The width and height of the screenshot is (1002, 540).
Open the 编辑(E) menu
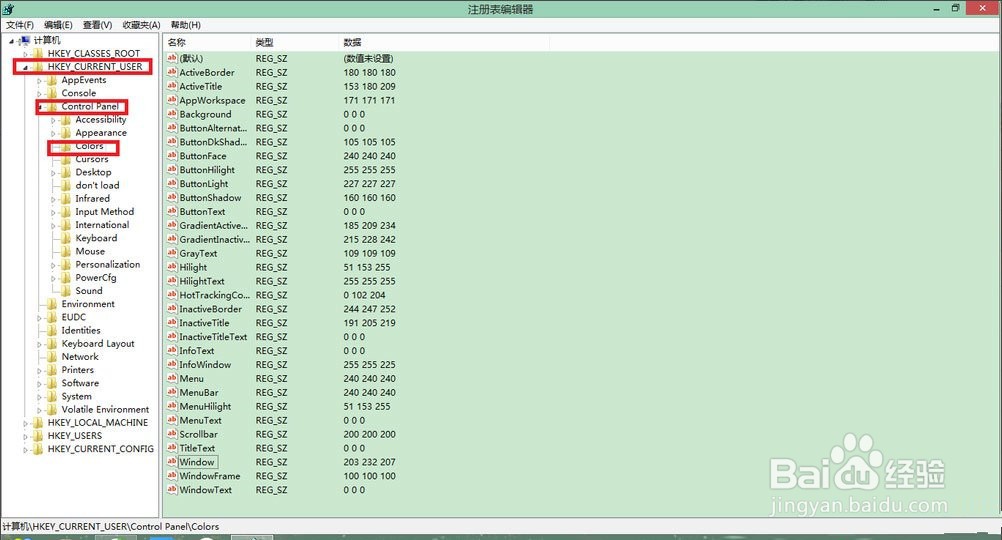click(58, 25)
